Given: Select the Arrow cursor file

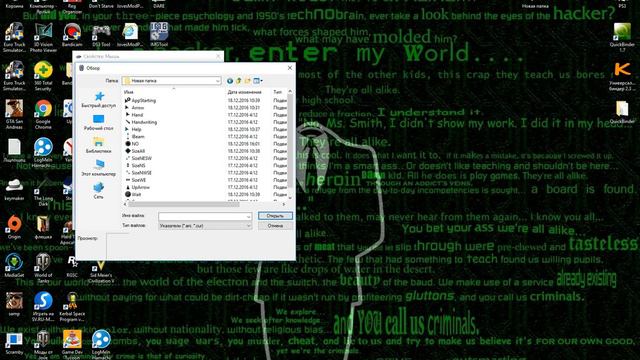Looking at the screenshot, I should point(134,107).
